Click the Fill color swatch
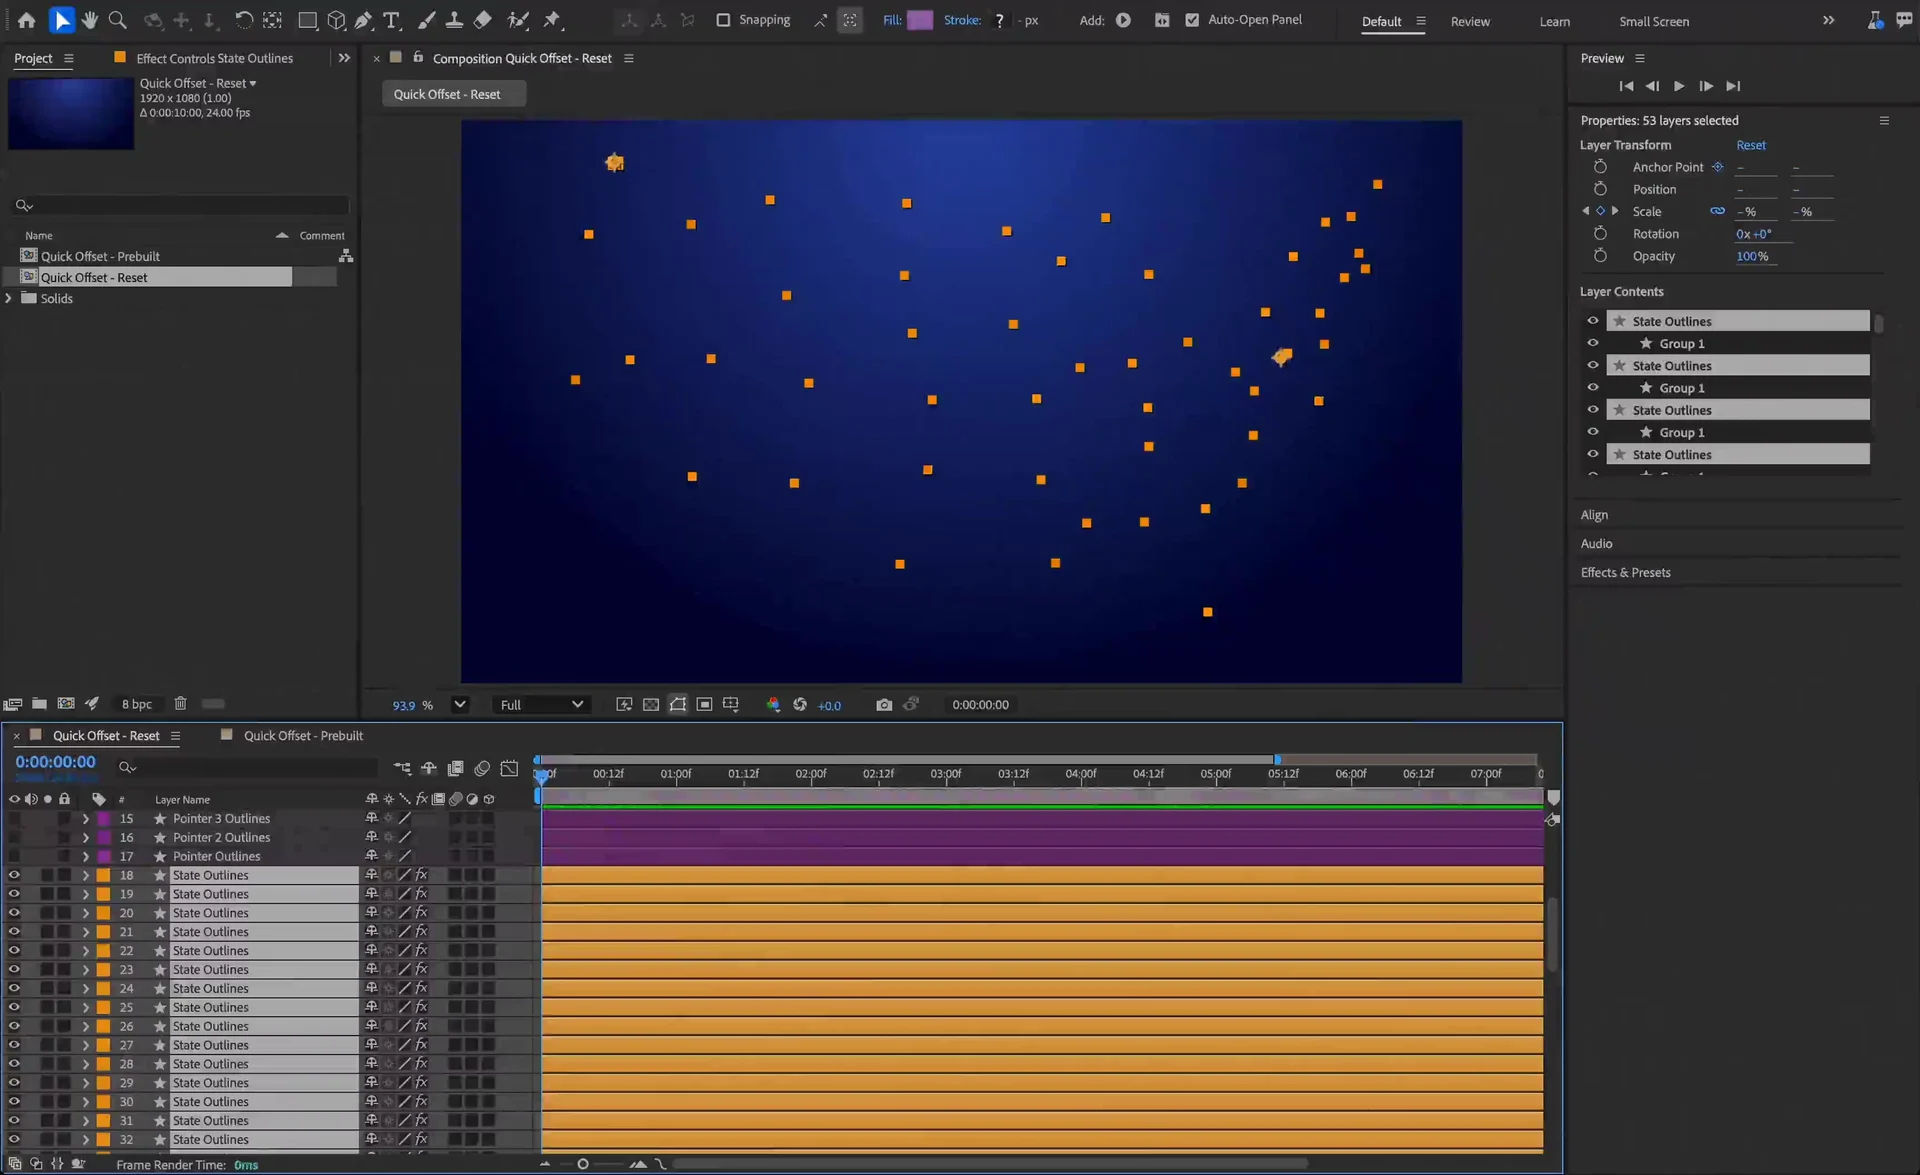This screenshot has height=1175, width=1920. click(920, 20)
